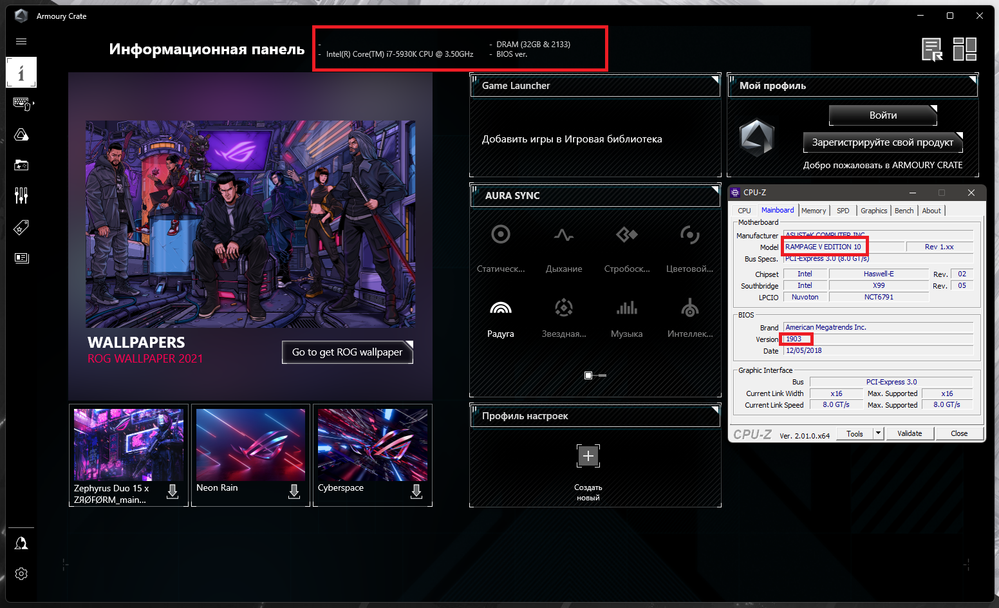Open the Zephyrus Duo 15 wallpaper thumbnail

pyautogui.click(x=129, y=445)
